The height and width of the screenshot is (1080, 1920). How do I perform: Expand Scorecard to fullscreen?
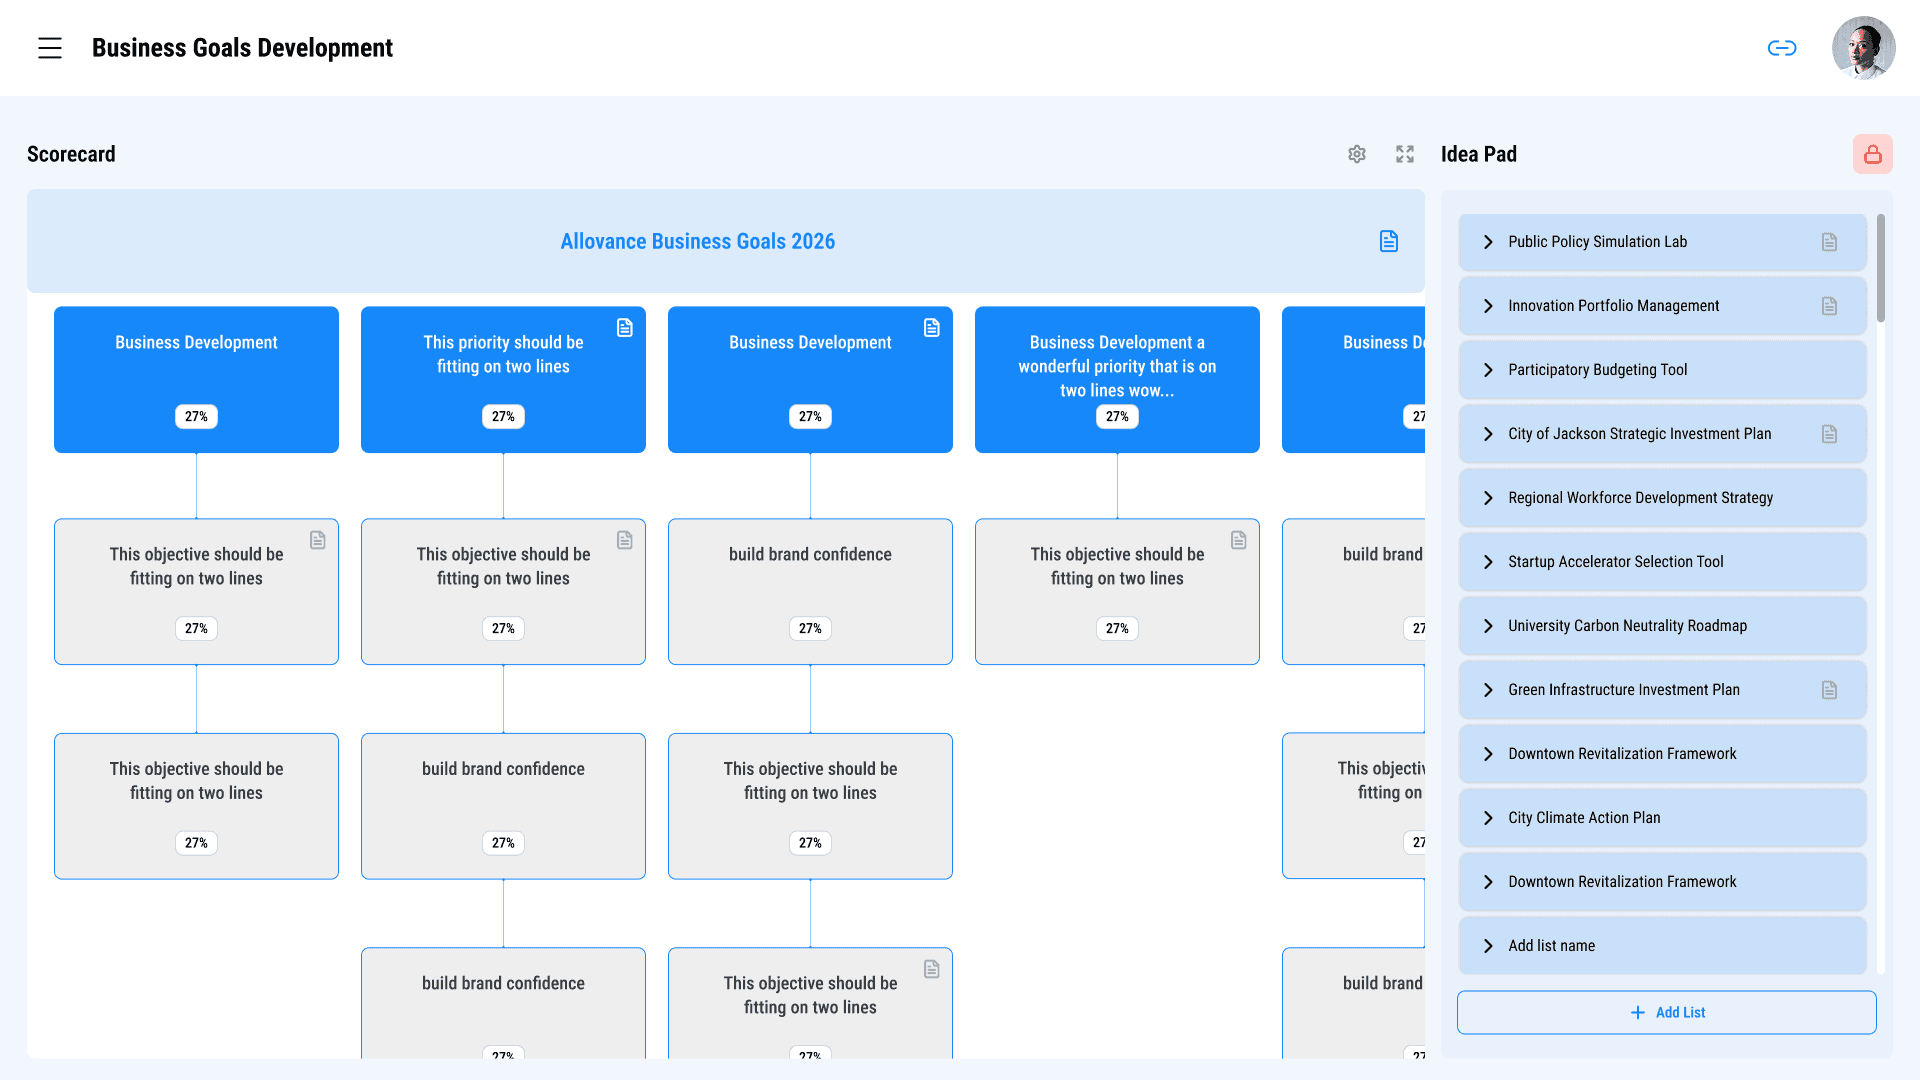(1405, 154)
